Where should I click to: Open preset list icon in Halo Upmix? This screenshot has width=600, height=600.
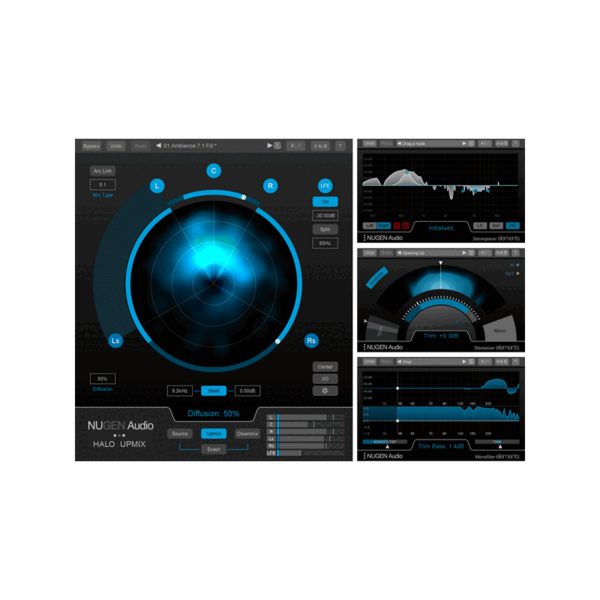[277, 146]
